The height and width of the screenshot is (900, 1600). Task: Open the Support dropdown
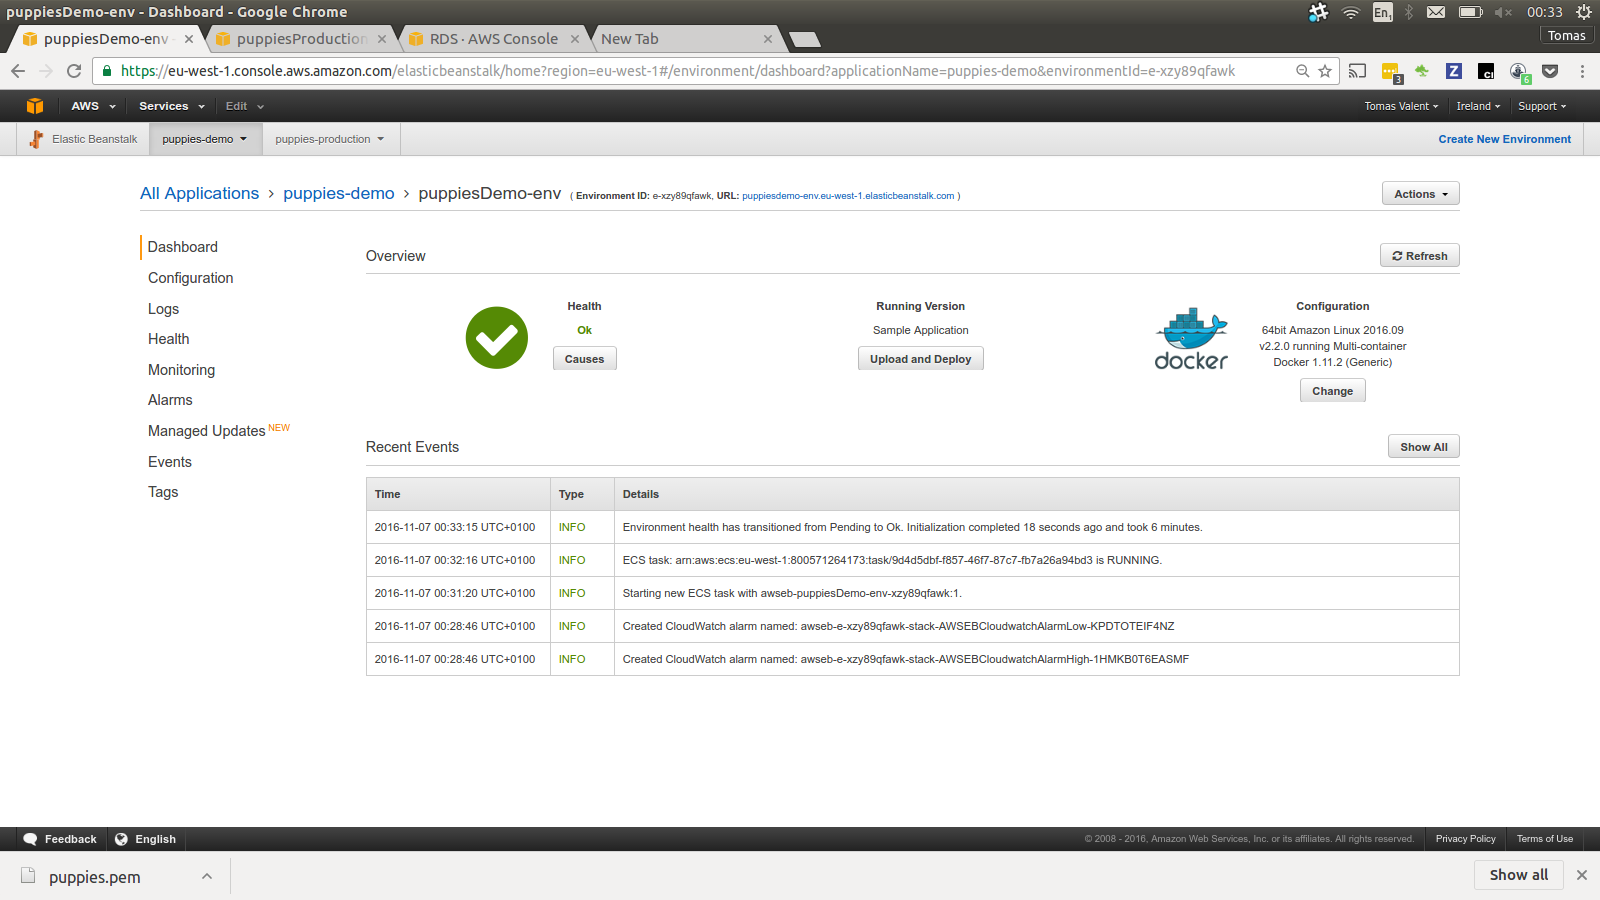1542,106
